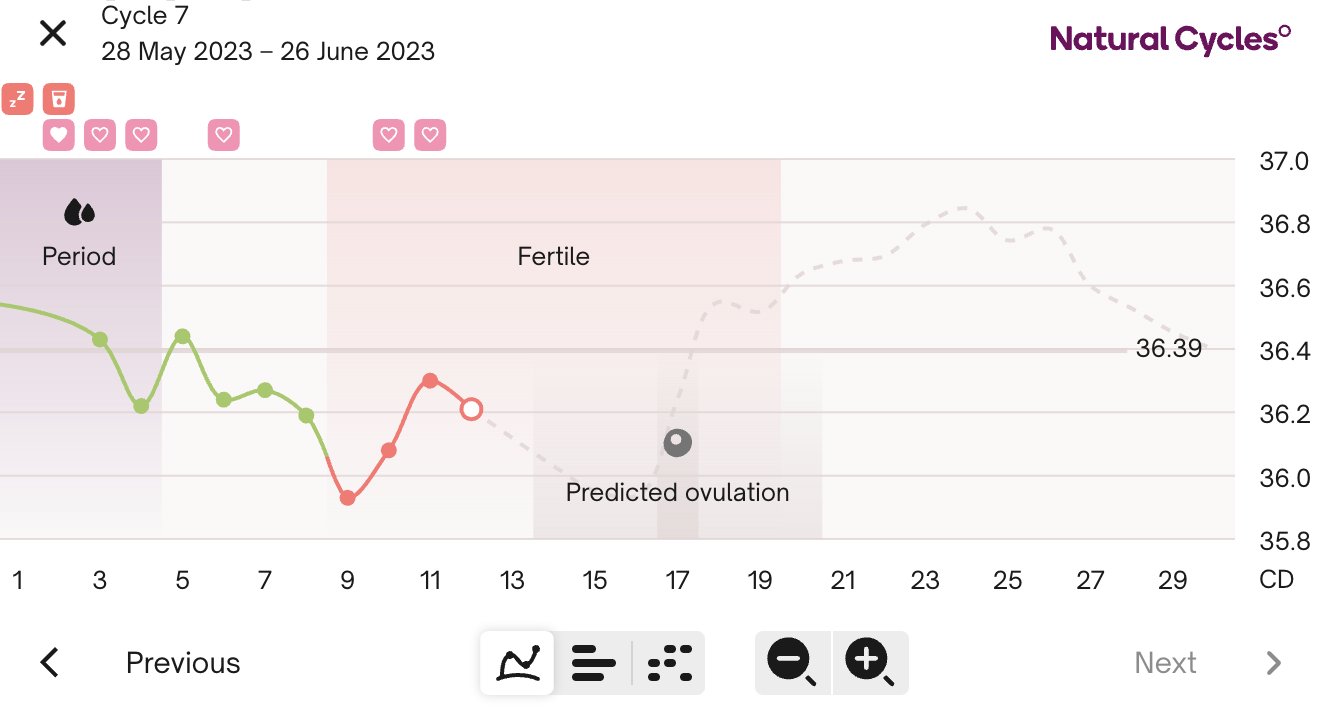Select the open-circle temperature point on day 12
Screen dimensions: 1326x714
point(471,408)
